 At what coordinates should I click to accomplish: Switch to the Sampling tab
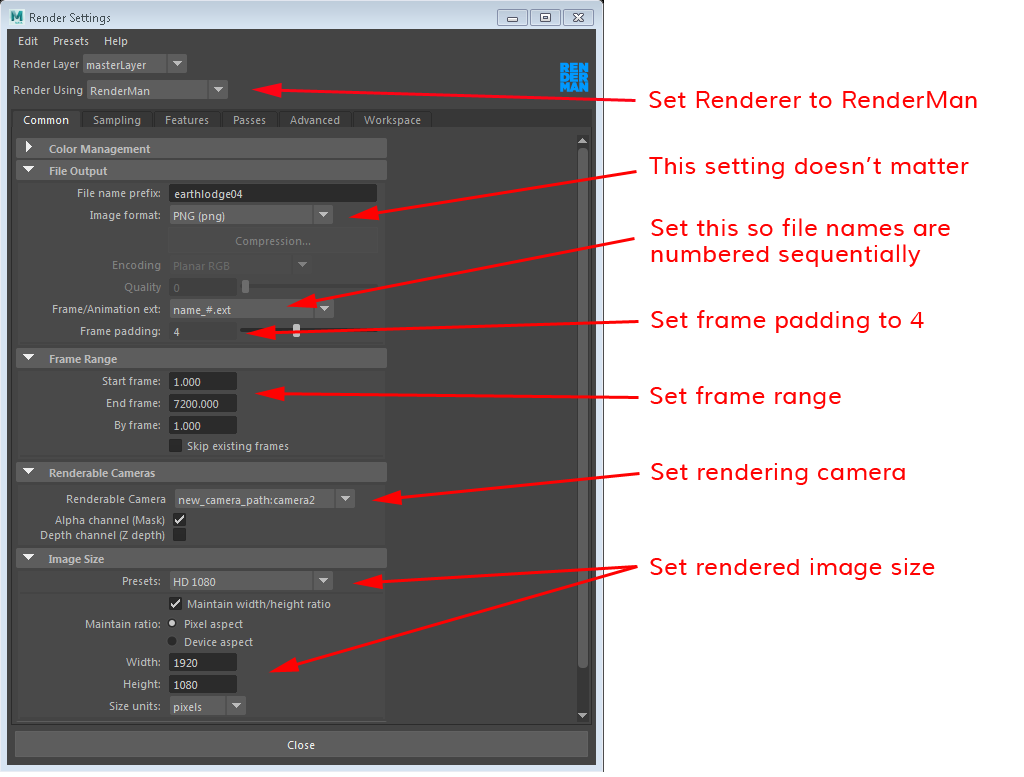point(117,120)
